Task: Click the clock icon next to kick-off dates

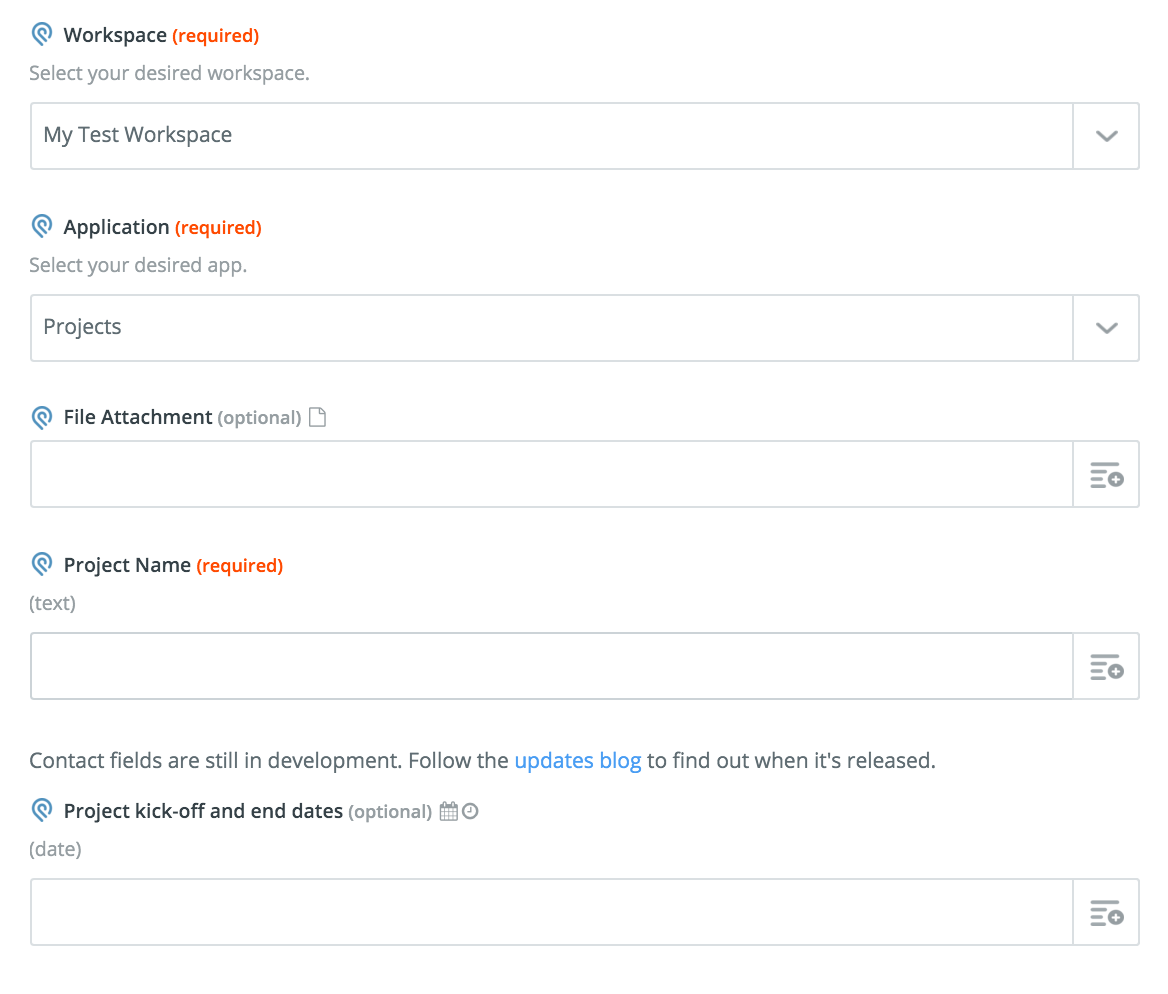Action: point(470,811)
